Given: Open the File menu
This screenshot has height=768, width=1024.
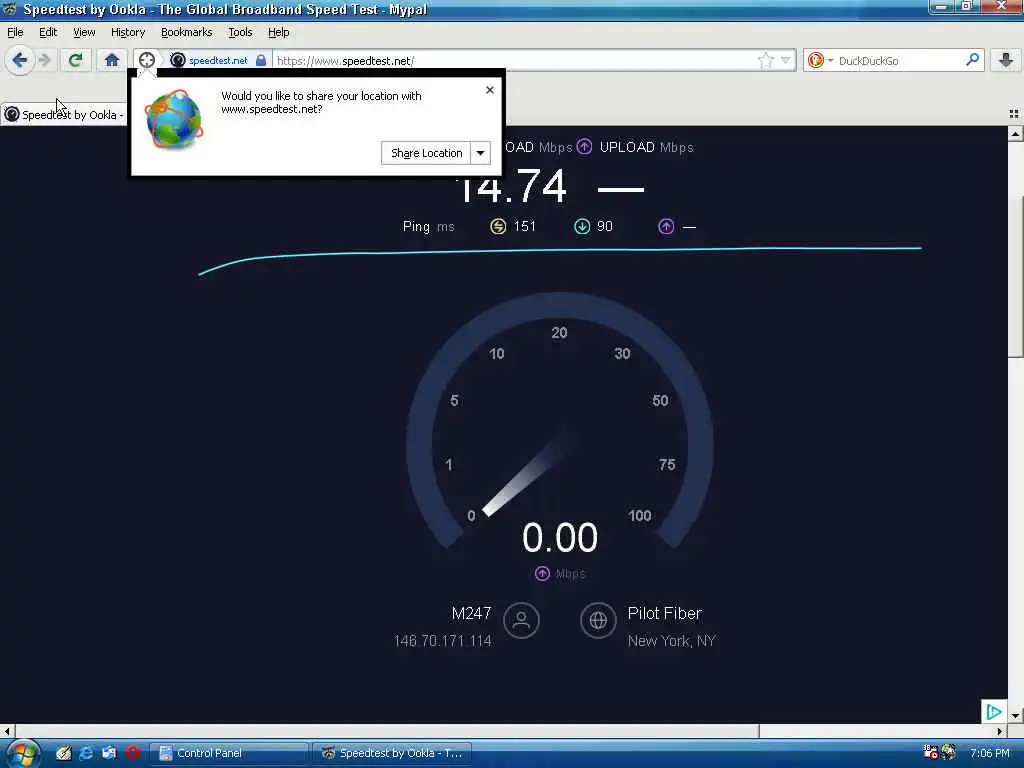Looking at the screenshot, I should click(15, 32).
